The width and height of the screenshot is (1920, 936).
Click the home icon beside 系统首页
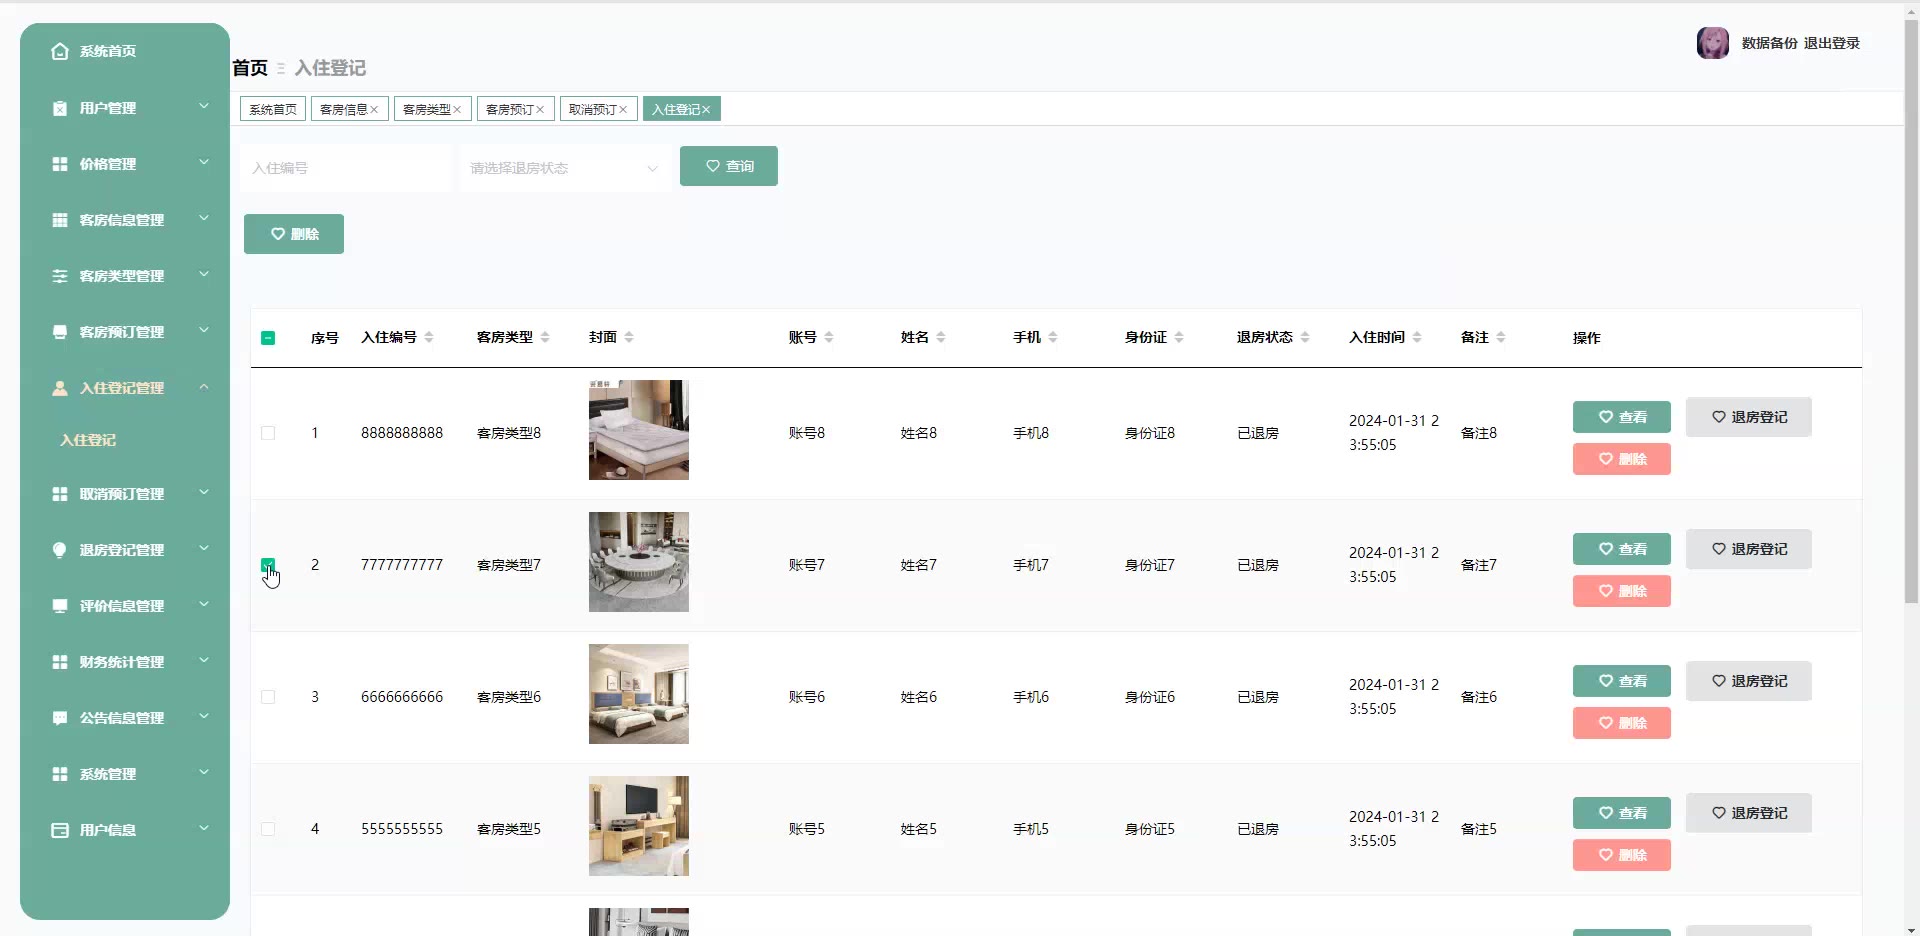click(60, 51)
